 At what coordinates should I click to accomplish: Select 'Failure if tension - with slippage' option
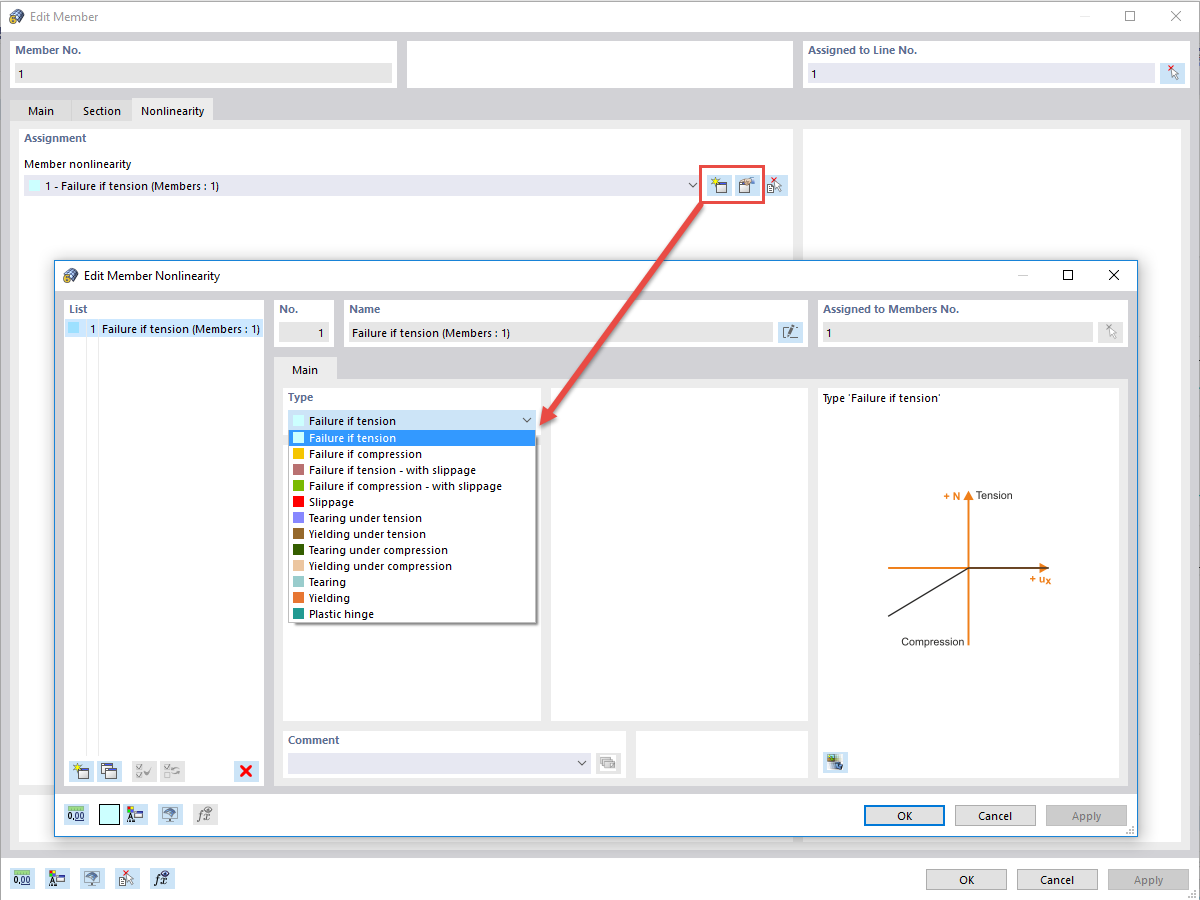[412, 470]
